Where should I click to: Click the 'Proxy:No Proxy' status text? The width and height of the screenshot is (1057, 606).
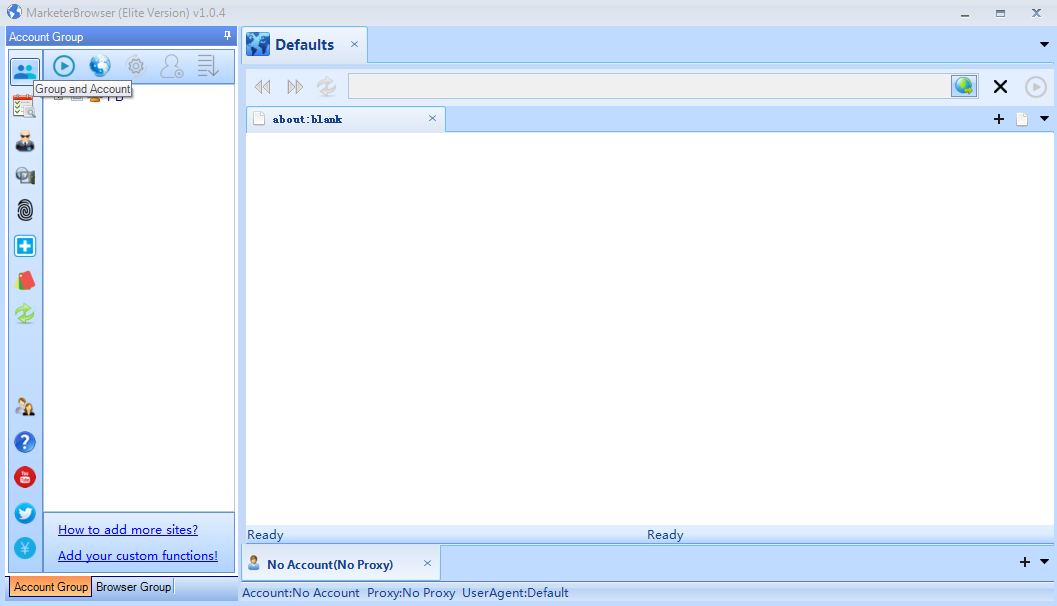(x=411, y=593)
